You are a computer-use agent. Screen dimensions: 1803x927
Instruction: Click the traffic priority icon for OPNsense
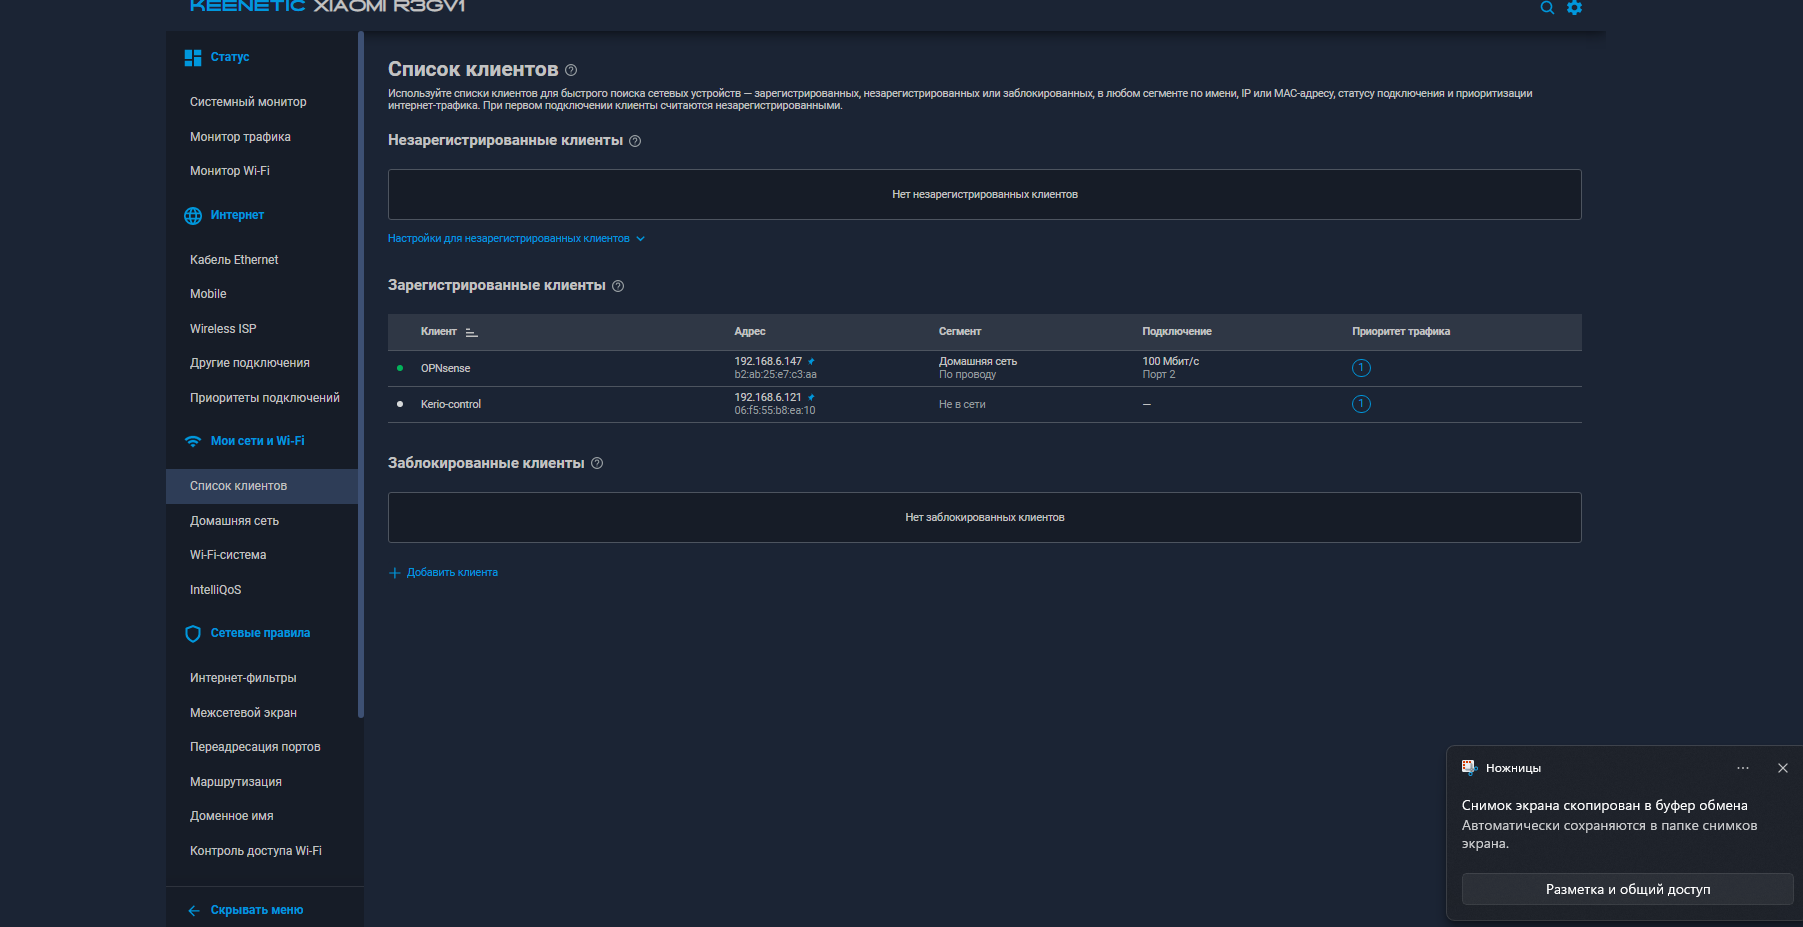point(1361,368)
